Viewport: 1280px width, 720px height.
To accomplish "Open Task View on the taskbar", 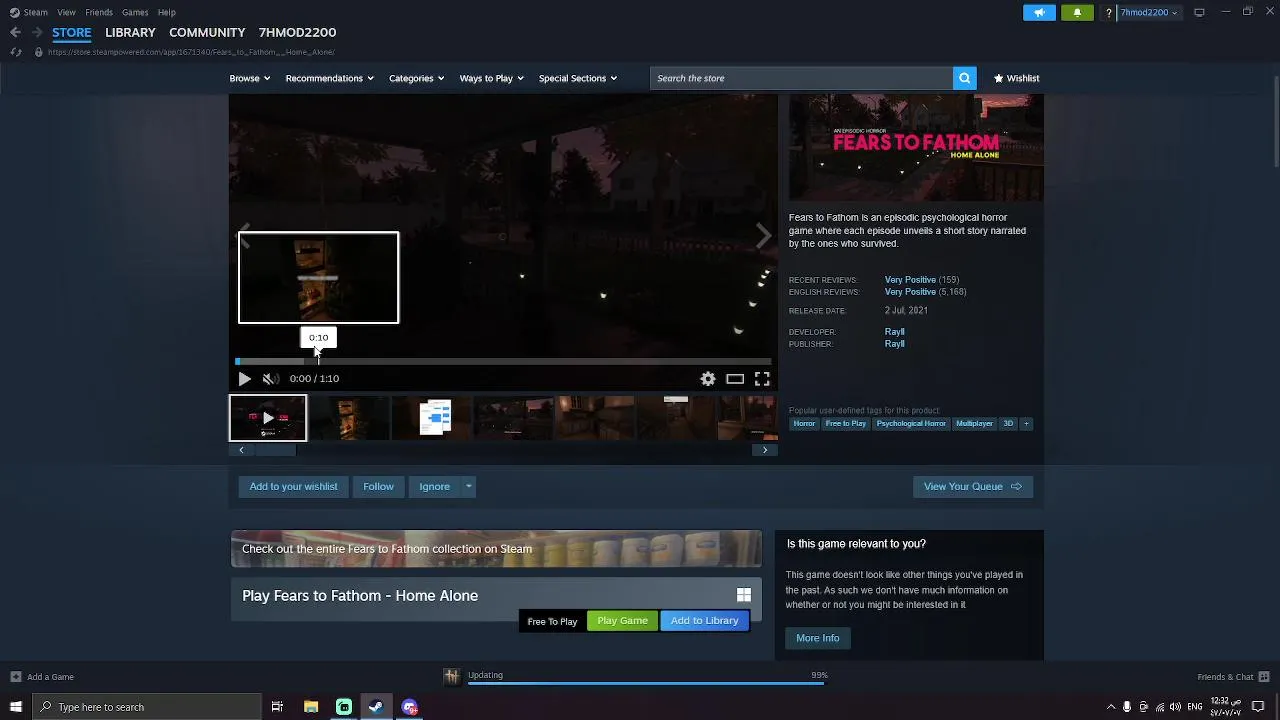I will [277, 707].
